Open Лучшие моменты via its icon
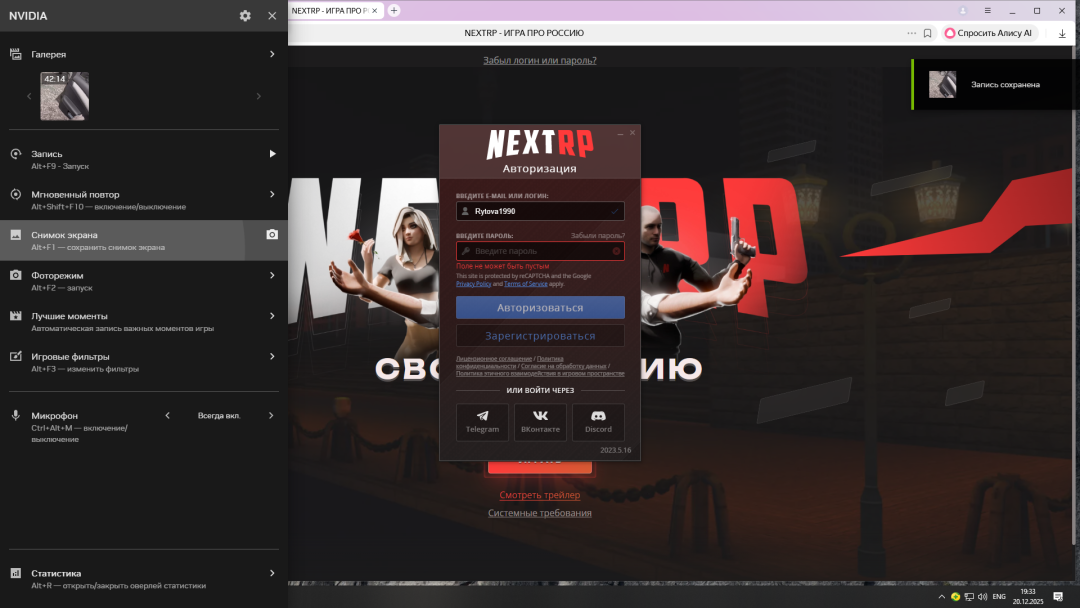 14,315
